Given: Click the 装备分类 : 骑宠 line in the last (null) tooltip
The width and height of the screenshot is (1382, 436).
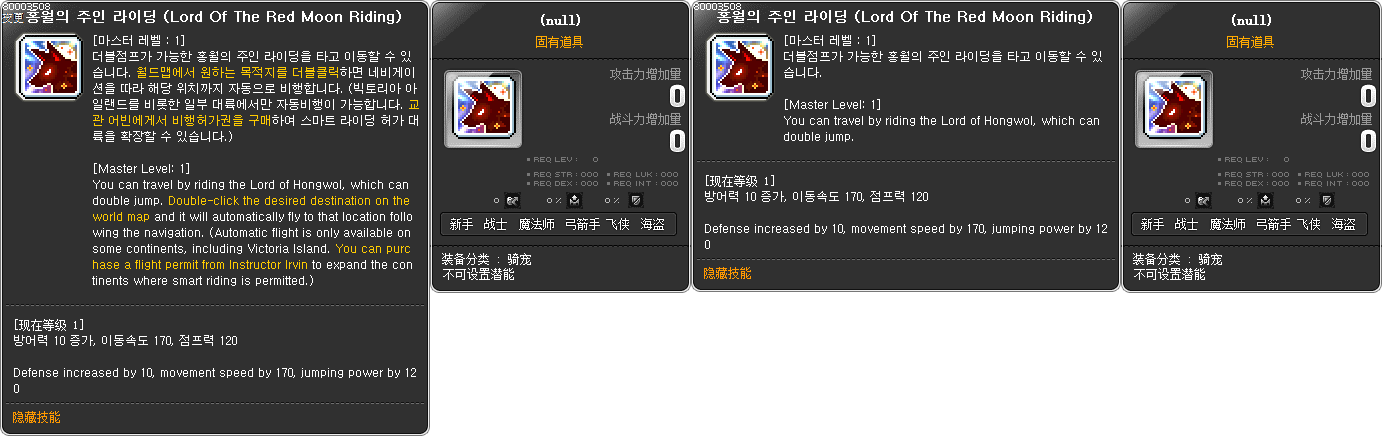Looking at the screenshot, I should click(1176, 259).
